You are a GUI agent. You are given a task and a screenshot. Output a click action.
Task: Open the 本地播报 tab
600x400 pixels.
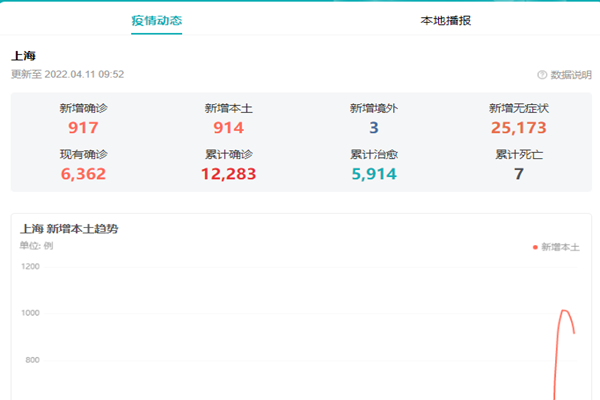point(446,20)
